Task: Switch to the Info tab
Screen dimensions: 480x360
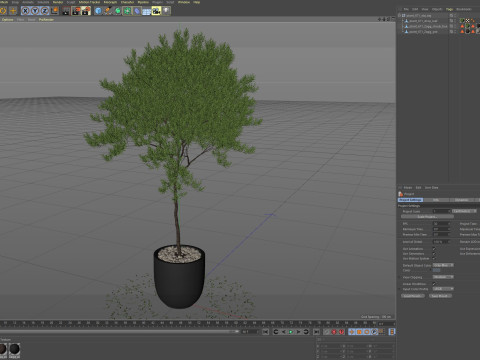Action: (436, 200)
